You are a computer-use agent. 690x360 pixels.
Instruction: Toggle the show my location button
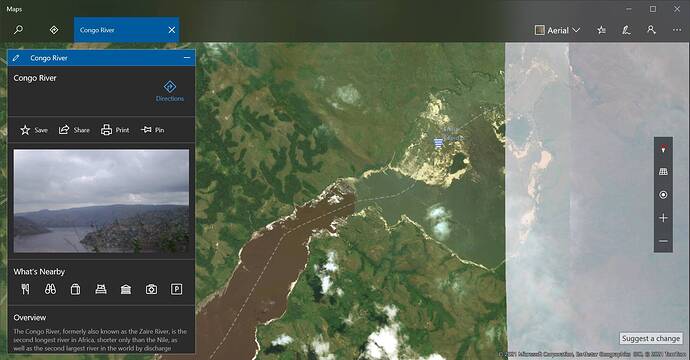point(663,195)
